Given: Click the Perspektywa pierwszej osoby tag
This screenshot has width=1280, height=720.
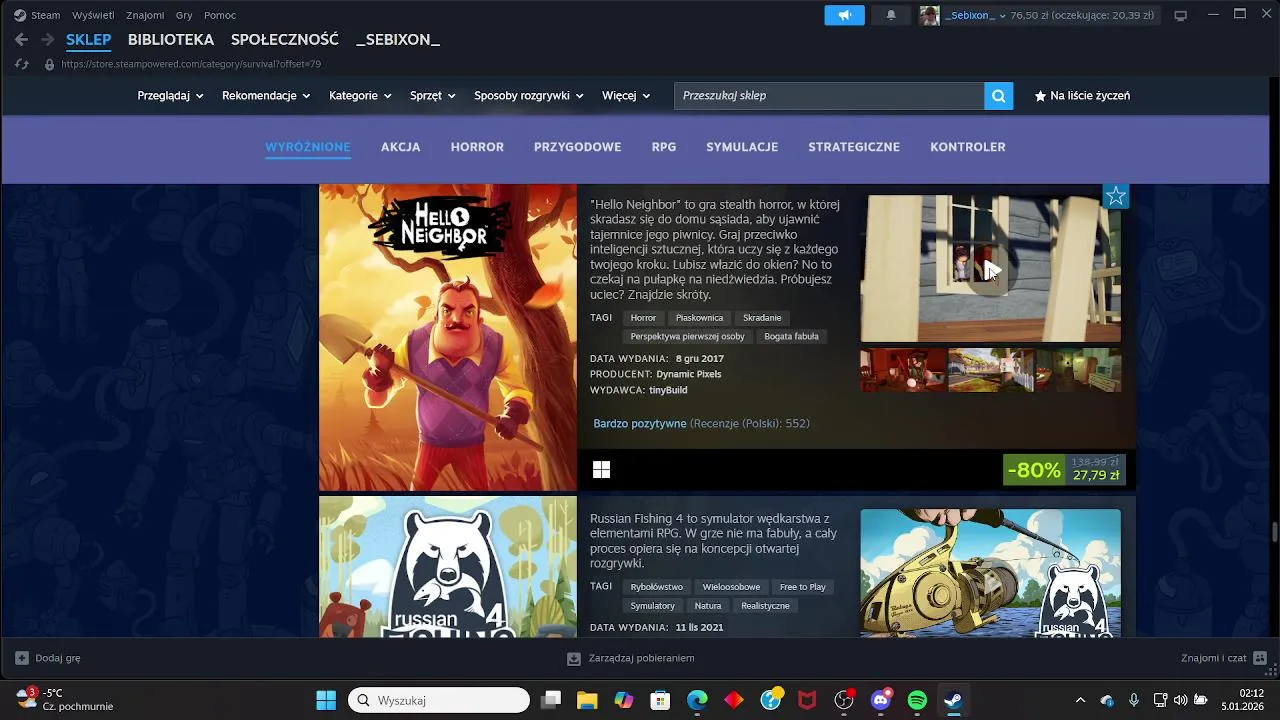Looking at the screenshot, I should (687, 337).
